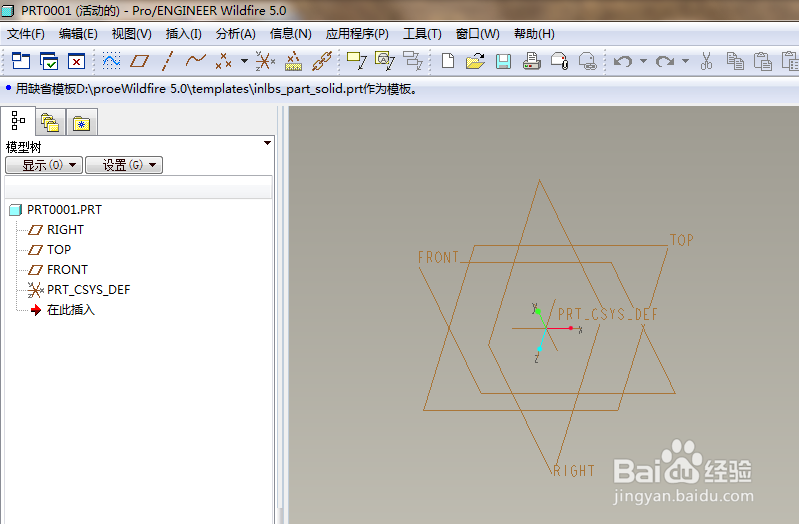This screenshot has width=799, height=524.
Task: Select the FRONT datum plane tree item
Action: (58, 270)
